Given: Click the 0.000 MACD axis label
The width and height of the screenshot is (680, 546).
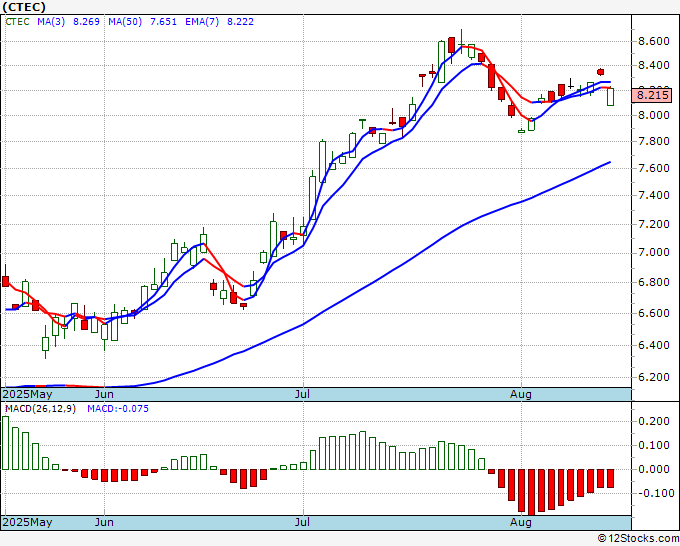Looking at the screenshot, I should [x=654, y=469].
